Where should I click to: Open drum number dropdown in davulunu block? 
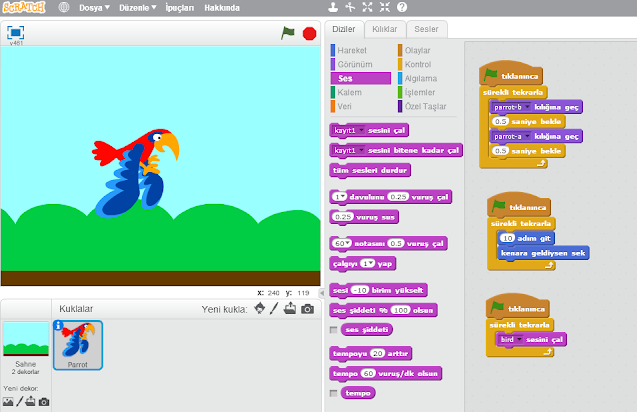pyautogui.click(x=340, y=197)
